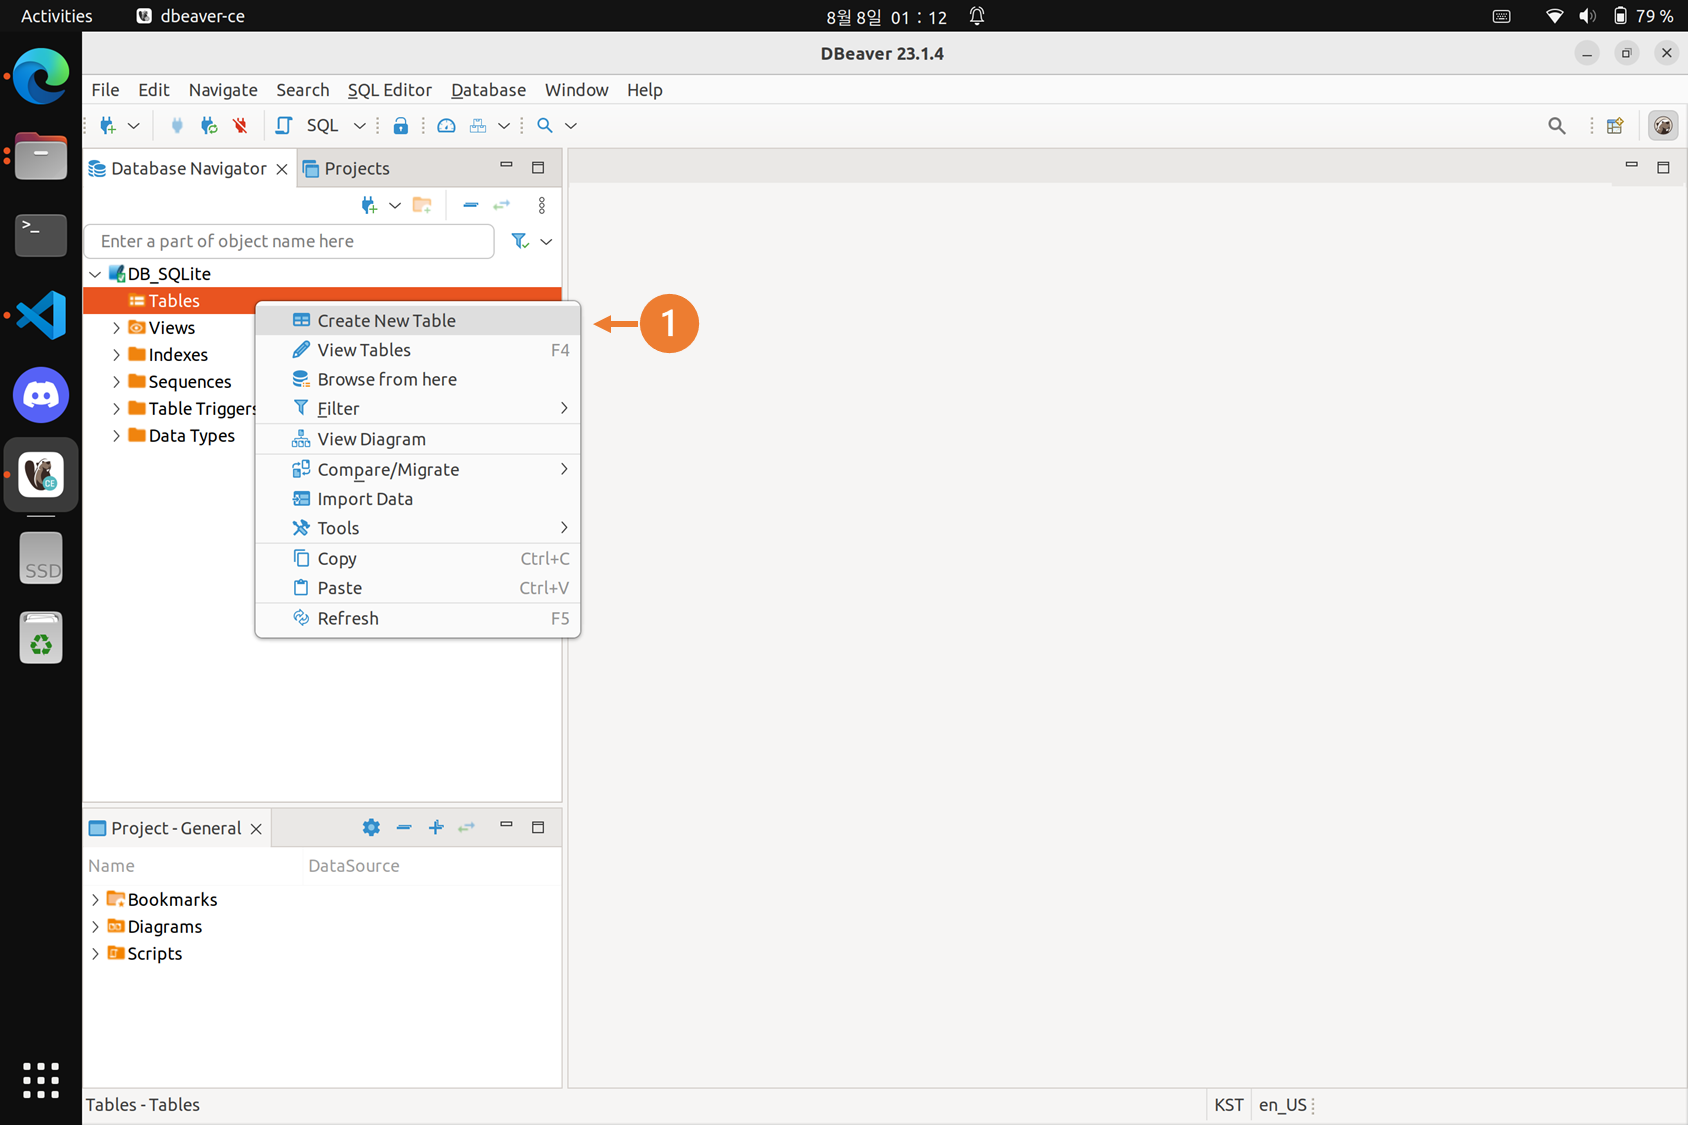Open navigator New Connection dropdown arrow
The height and width of the screenshot is (1125, 1688).
tap(395, 205)
